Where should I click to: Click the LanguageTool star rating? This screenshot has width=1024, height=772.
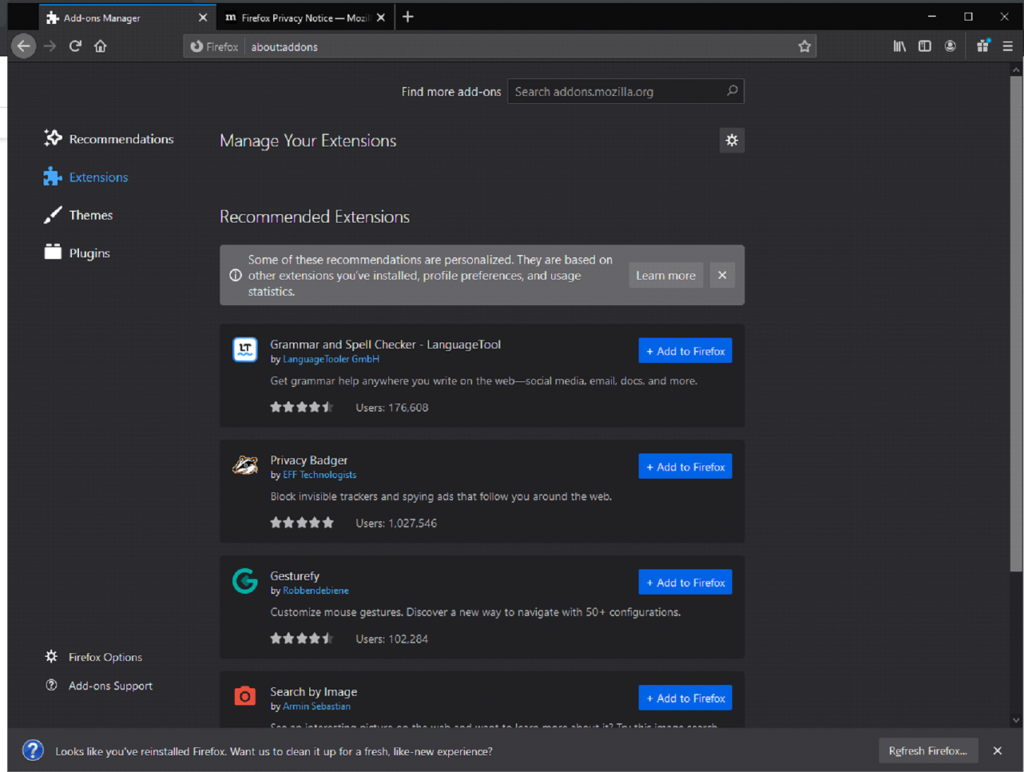[x=302, y=407]
